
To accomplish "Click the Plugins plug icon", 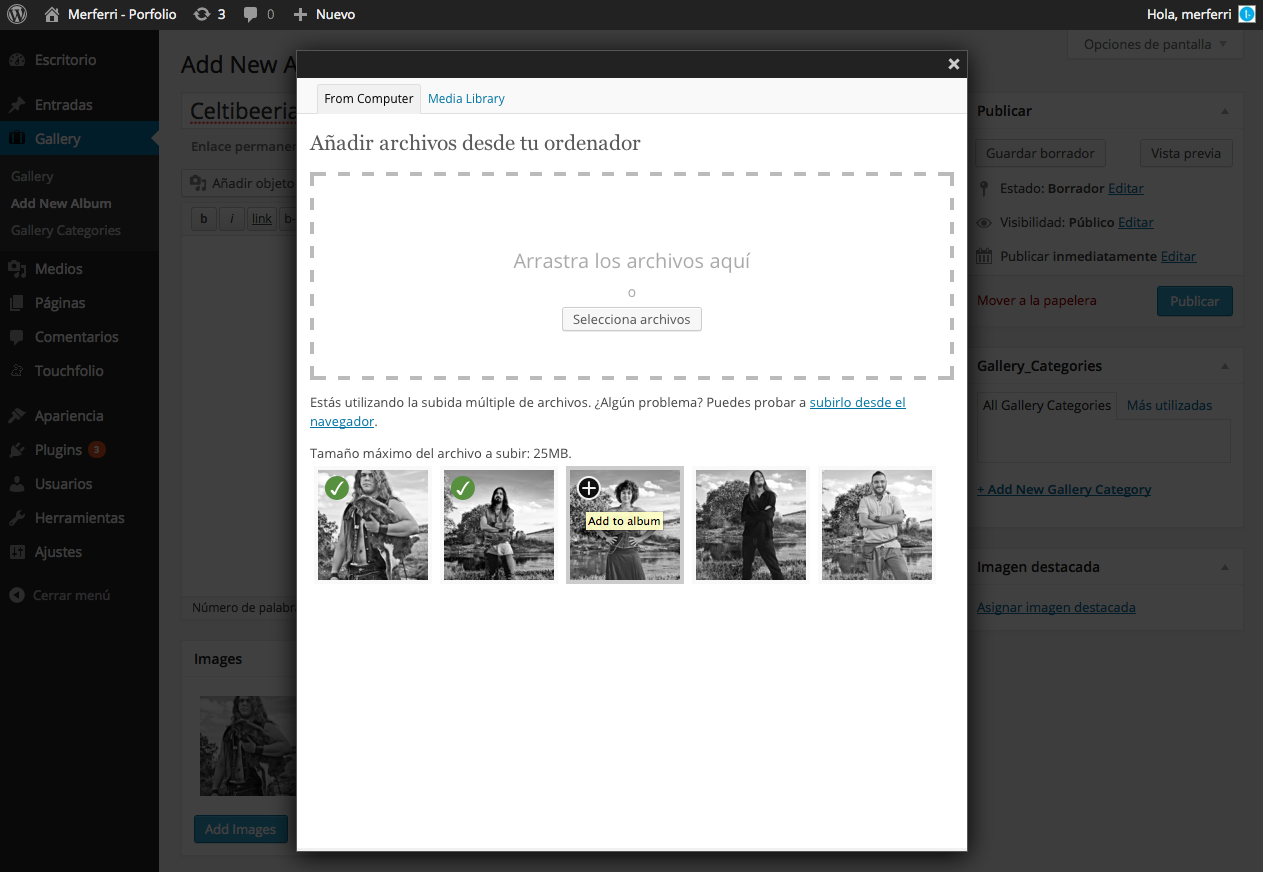I will click(x=17, y=450).
